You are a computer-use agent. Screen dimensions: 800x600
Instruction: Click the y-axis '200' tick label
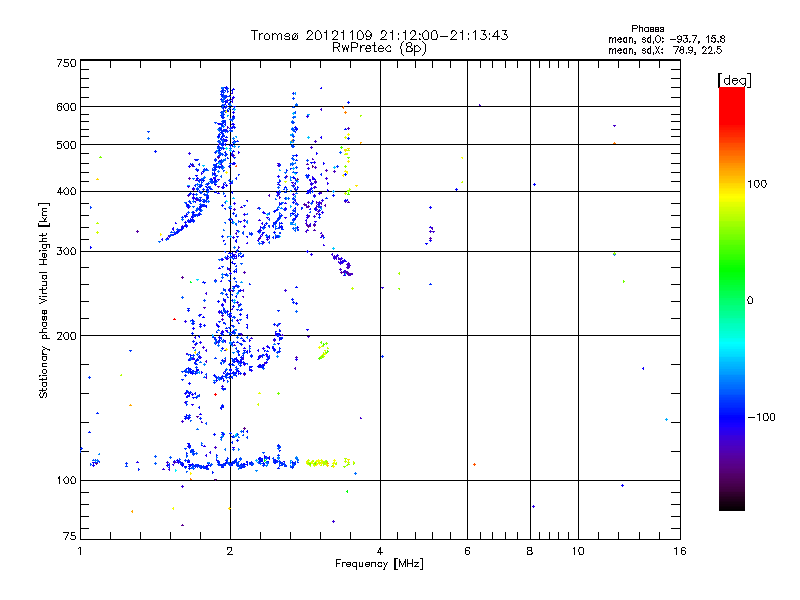(66, 336)
